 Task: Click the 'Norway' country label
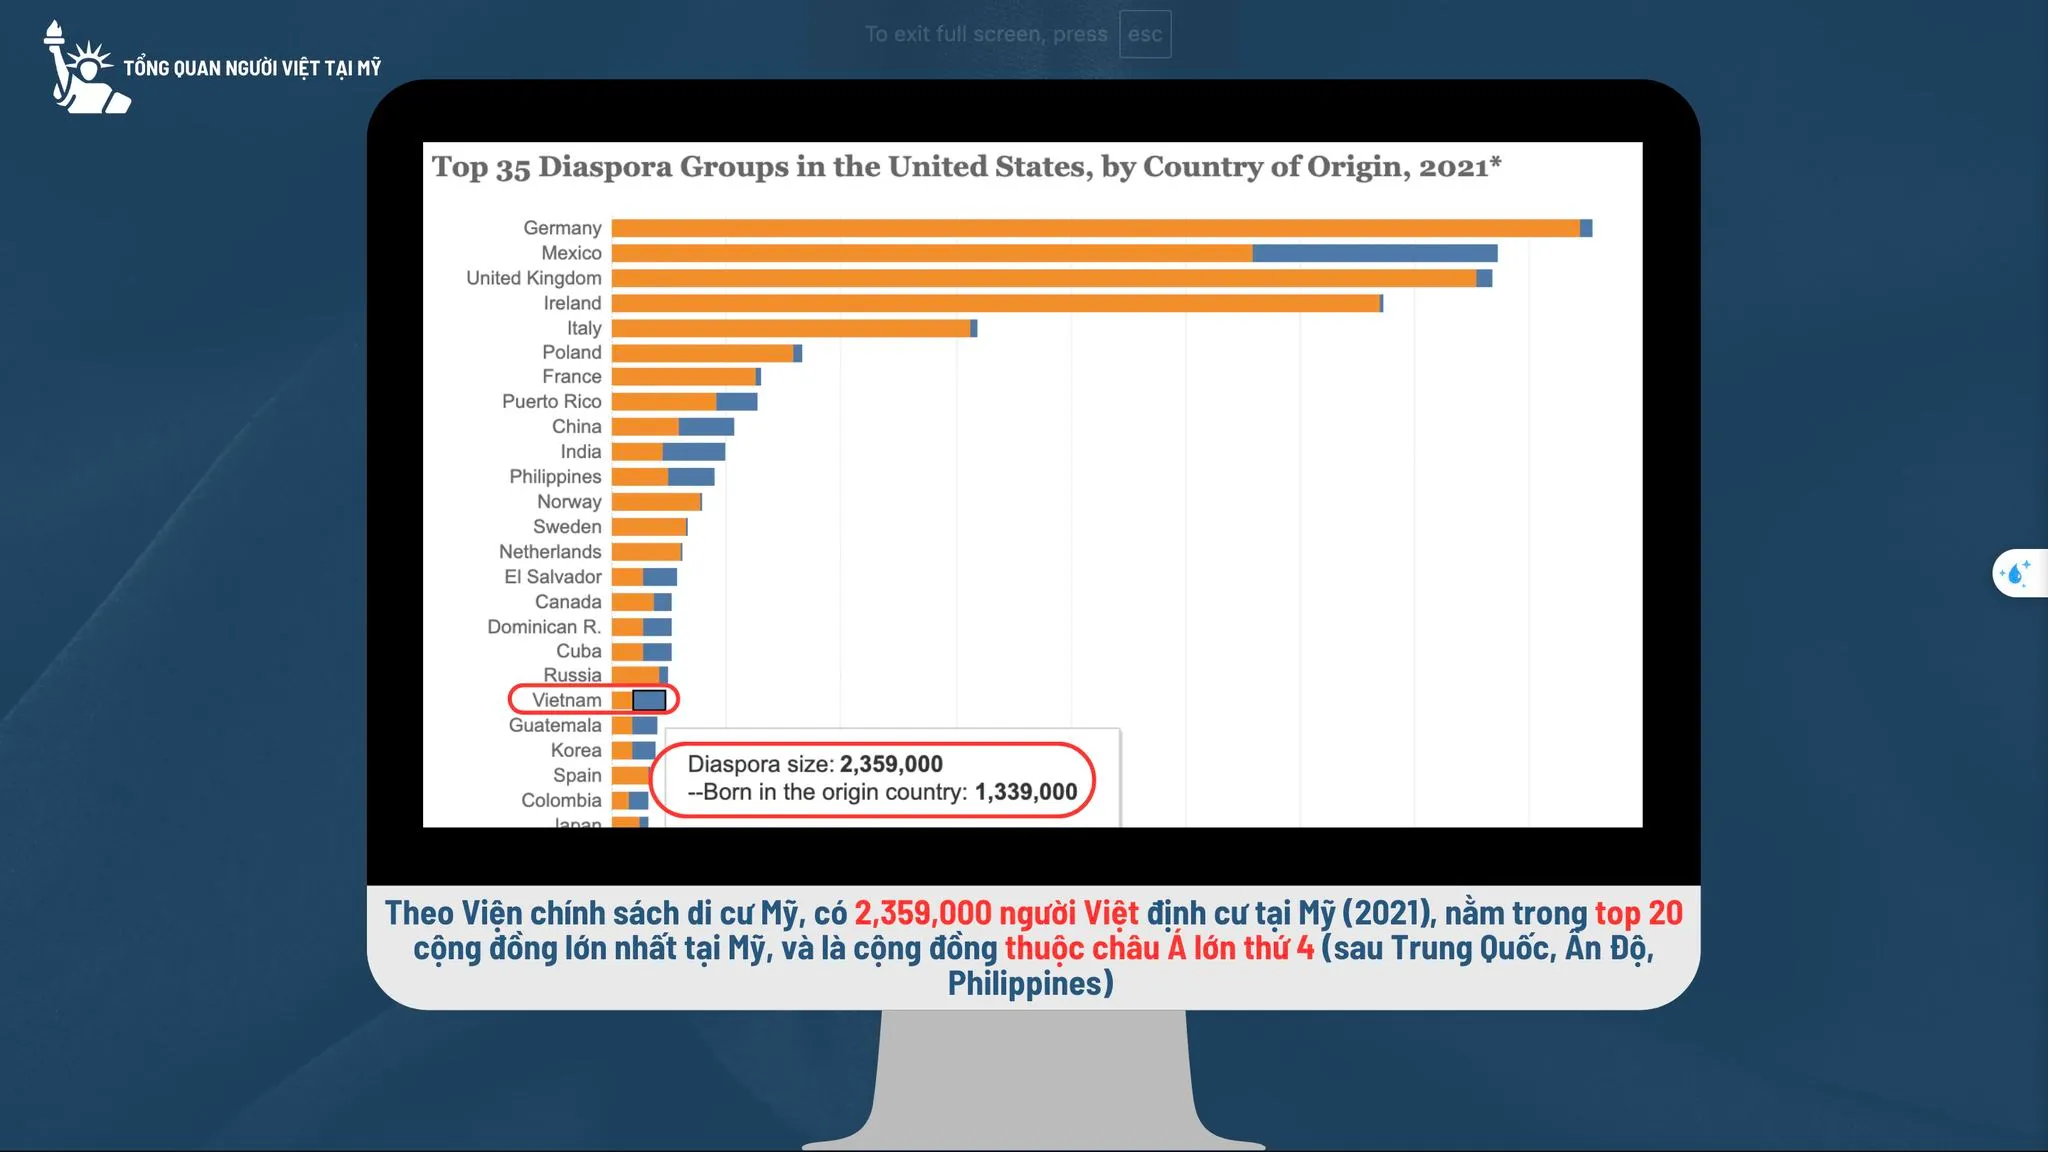click(x=569, y=501)
